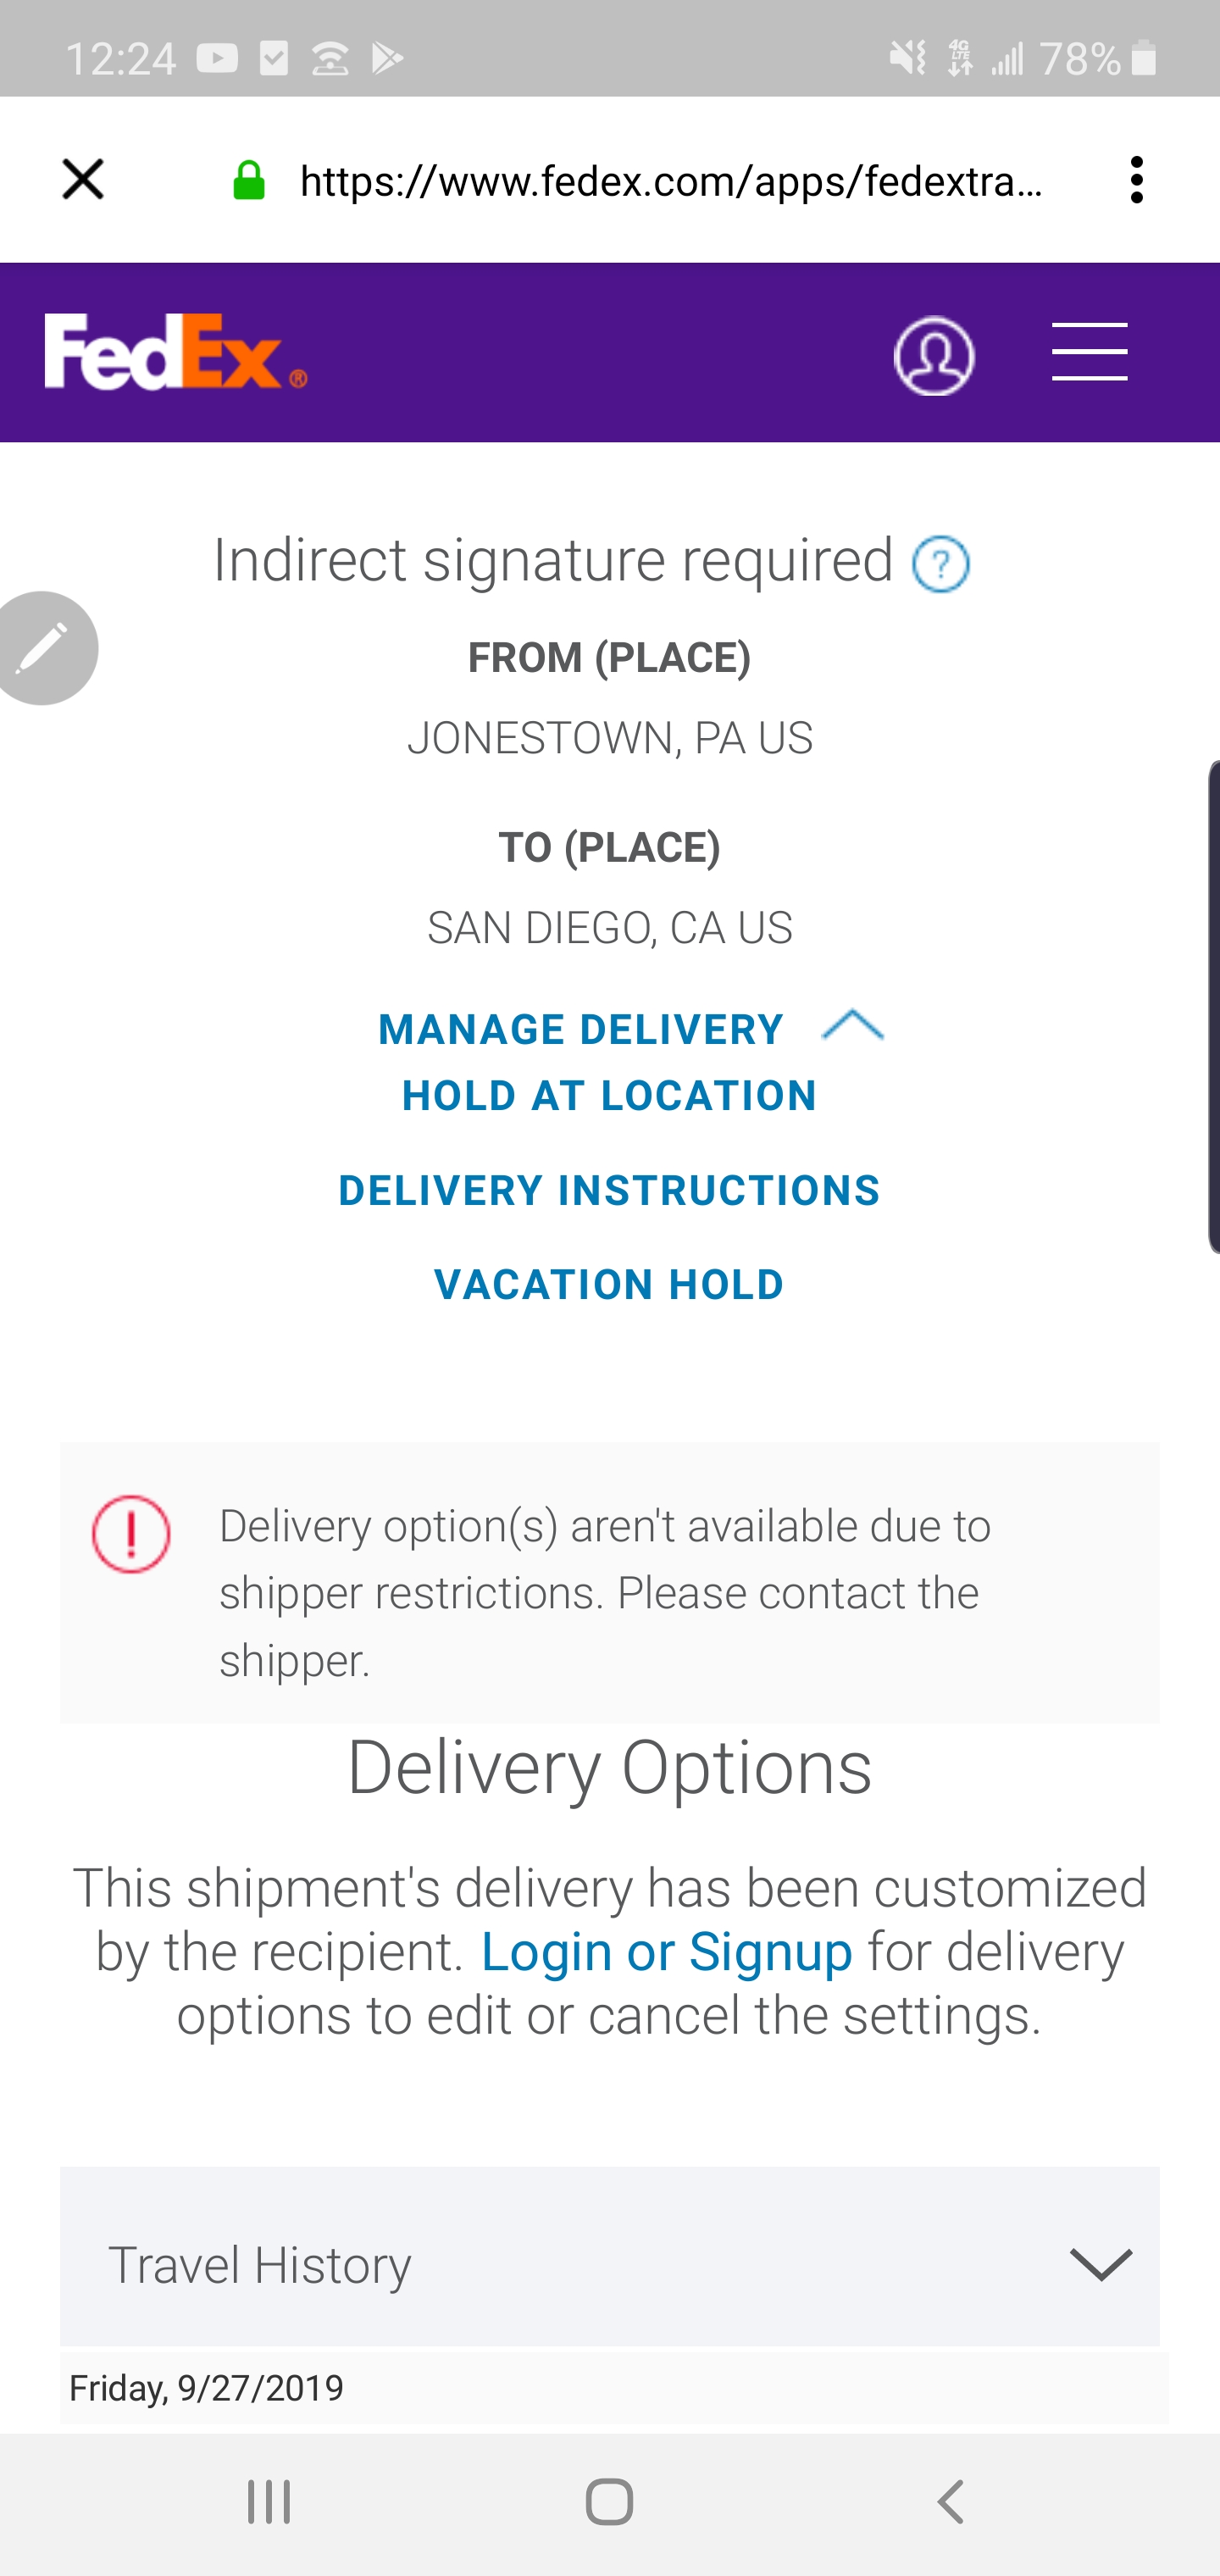Tap the URL address bar
This screenshot has width=1220, height=2576.
point(670,181)
